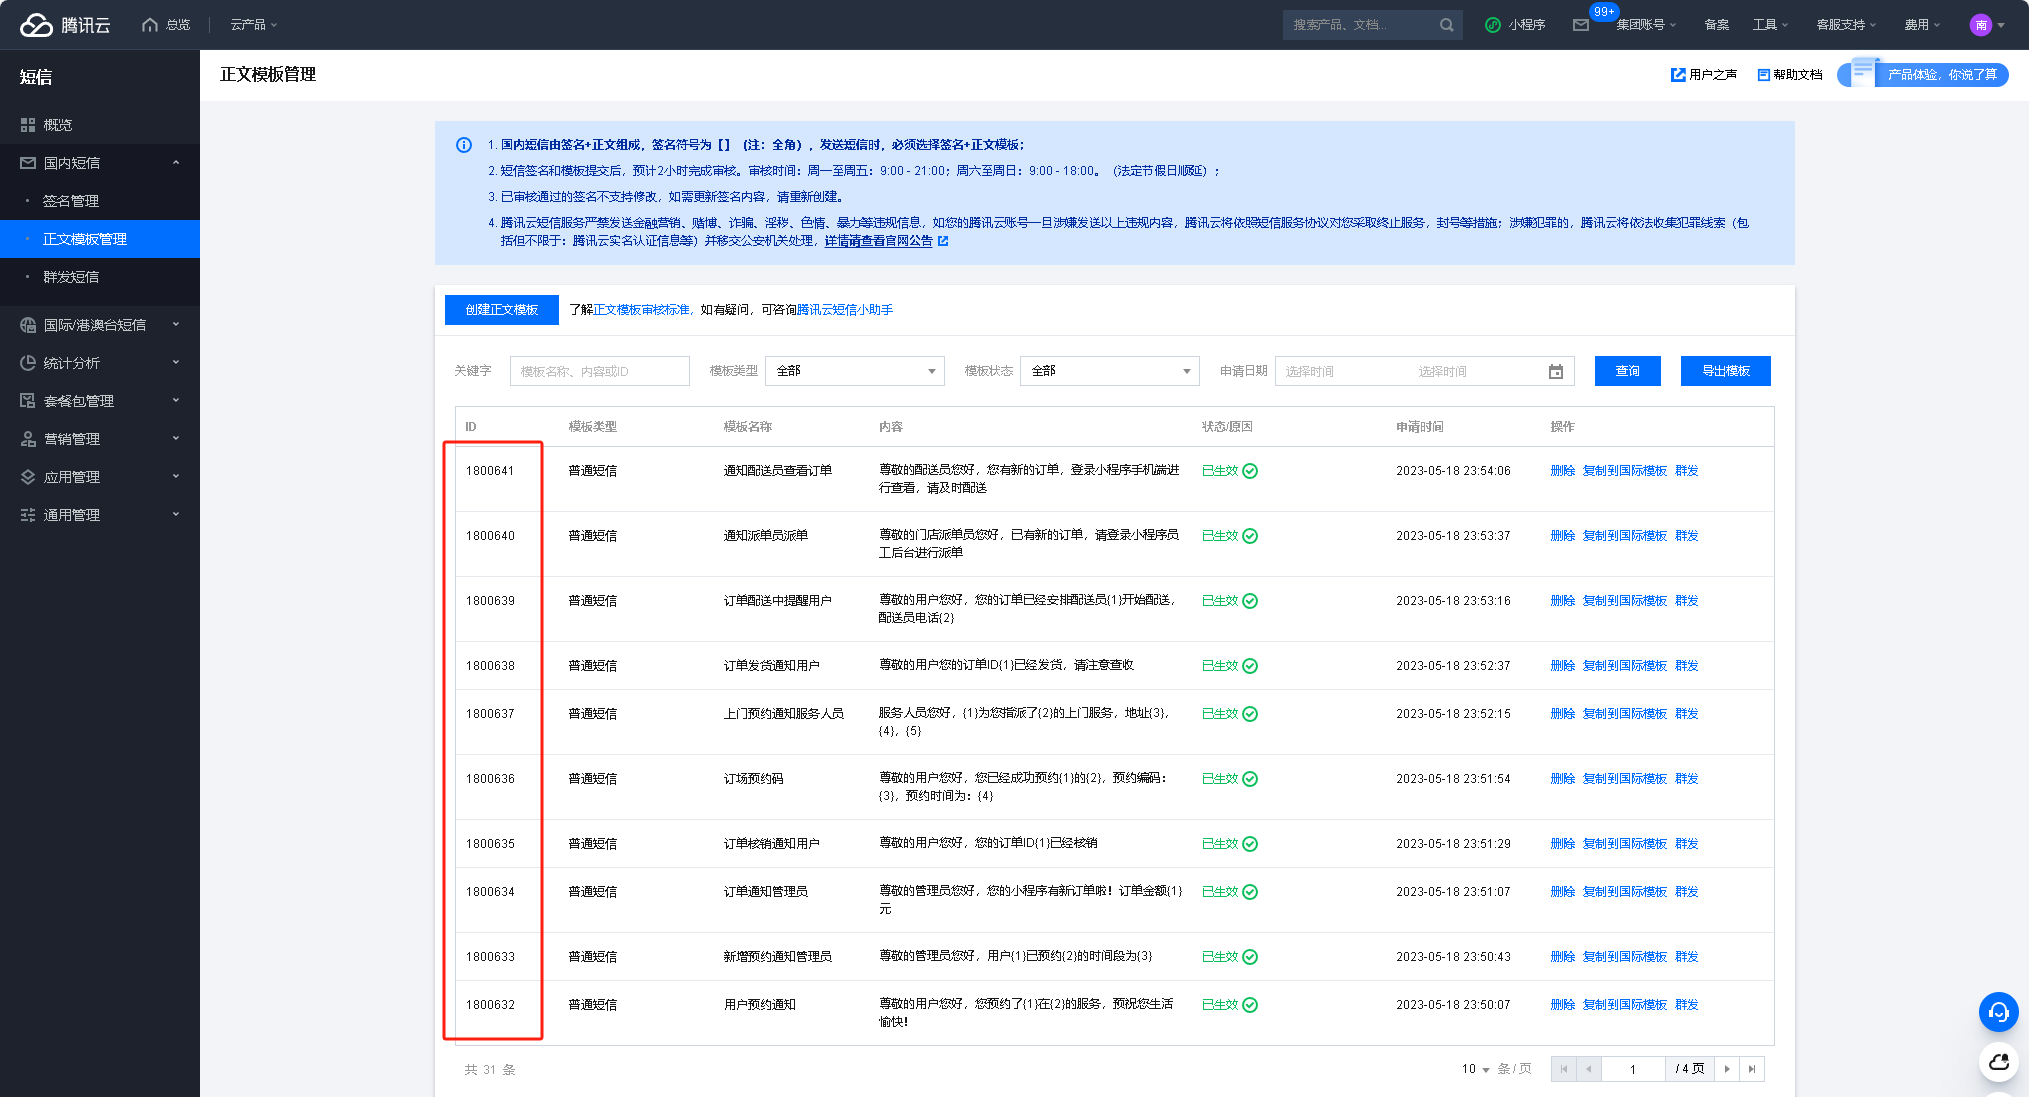Expand 国际/港澳台短信 section

[100, 325]
